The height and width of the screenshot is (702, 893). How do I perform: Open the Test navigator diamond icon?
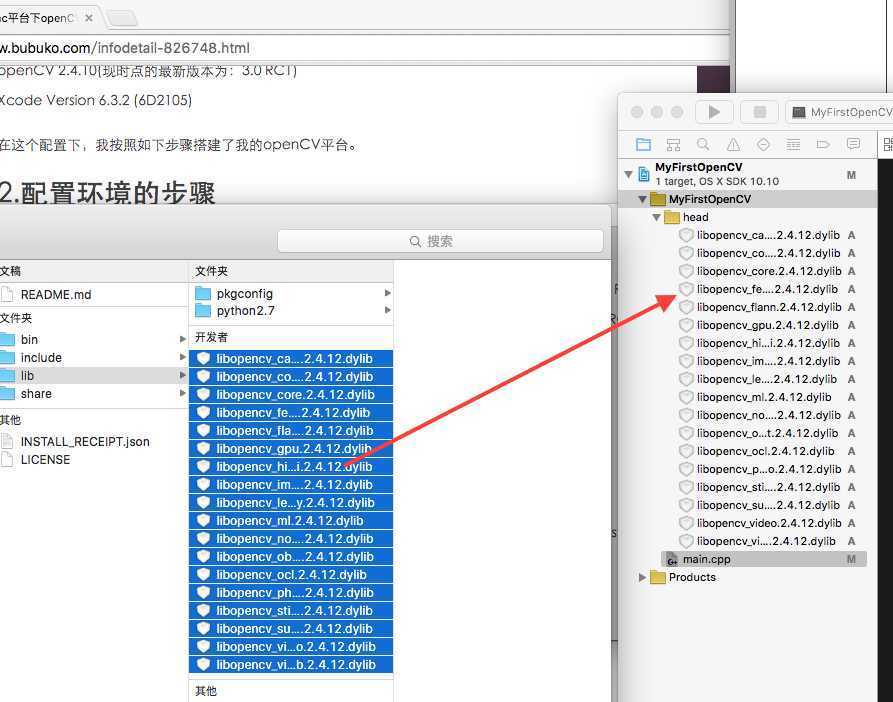(763, 145)
